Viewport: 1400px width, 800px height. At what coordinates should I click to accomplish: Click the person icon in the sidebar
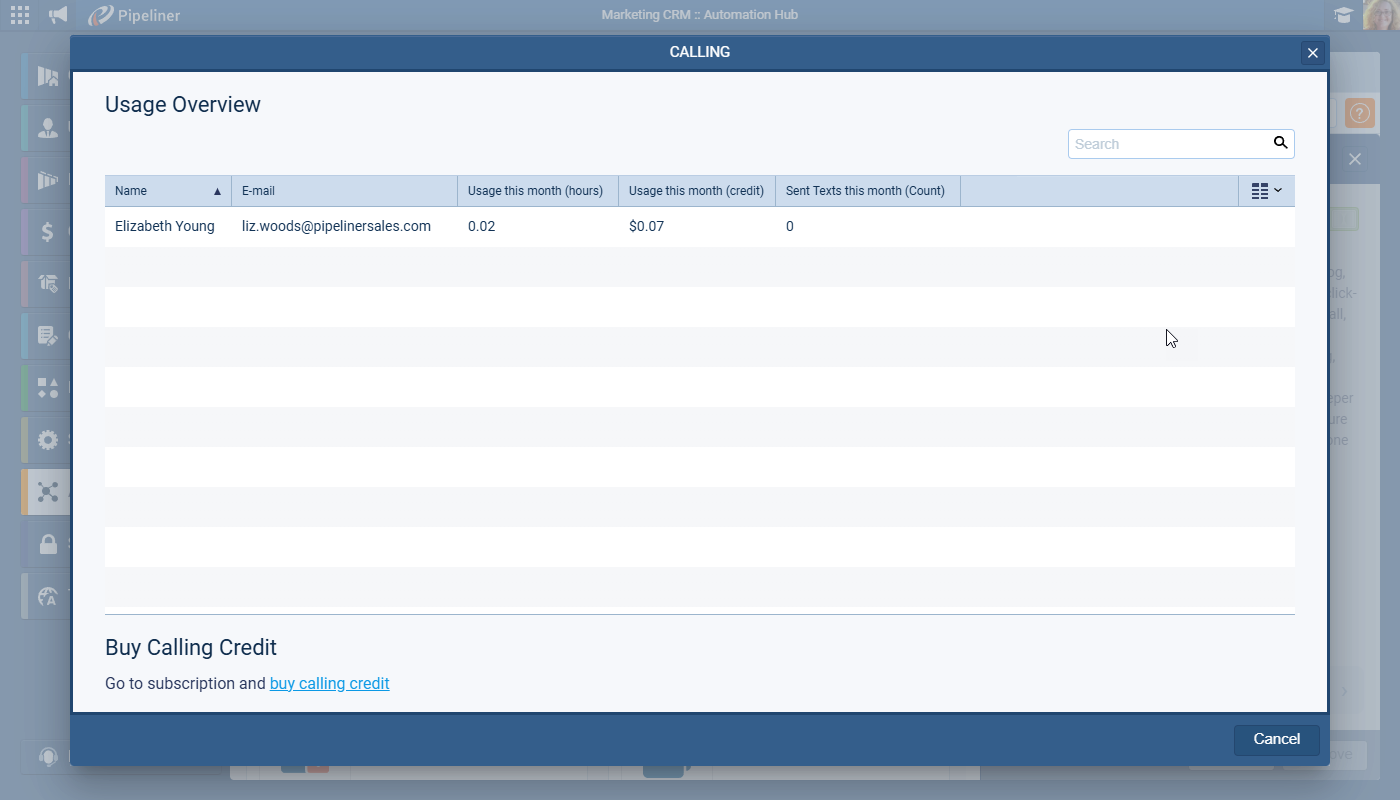pos(47,128)
